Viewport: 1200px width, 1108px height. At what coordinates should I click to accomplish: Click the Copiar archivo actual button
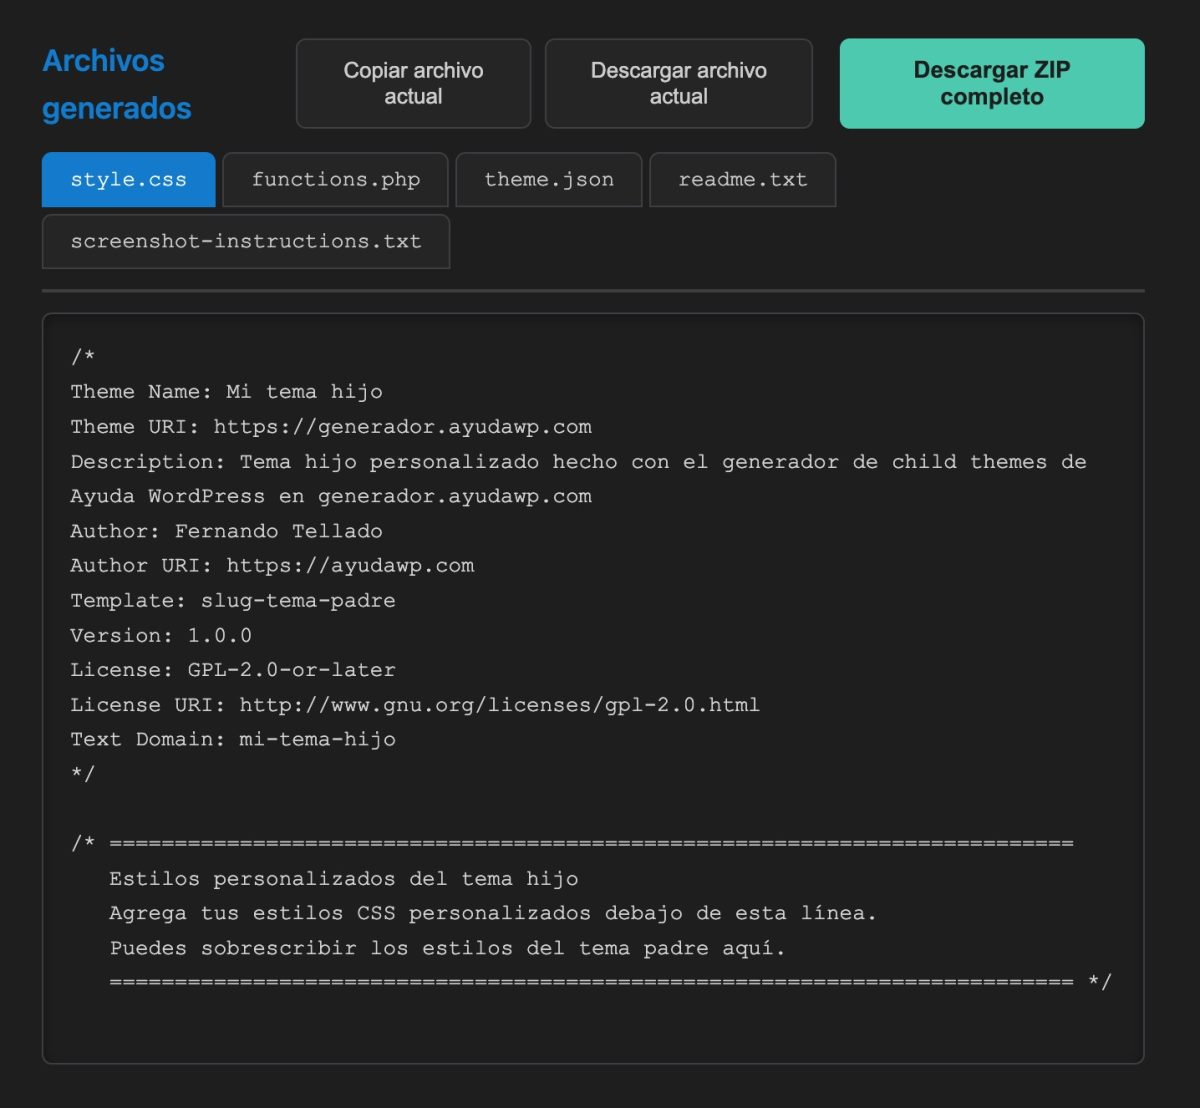coord(413,83)
